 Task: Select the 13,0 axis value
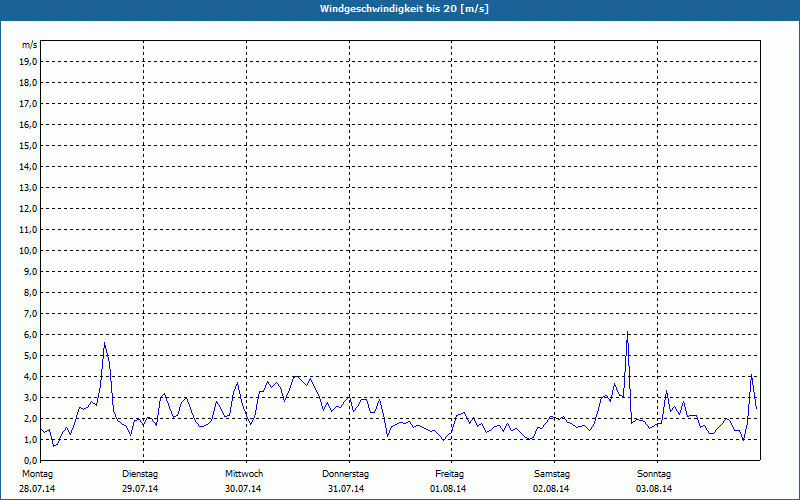27,187
